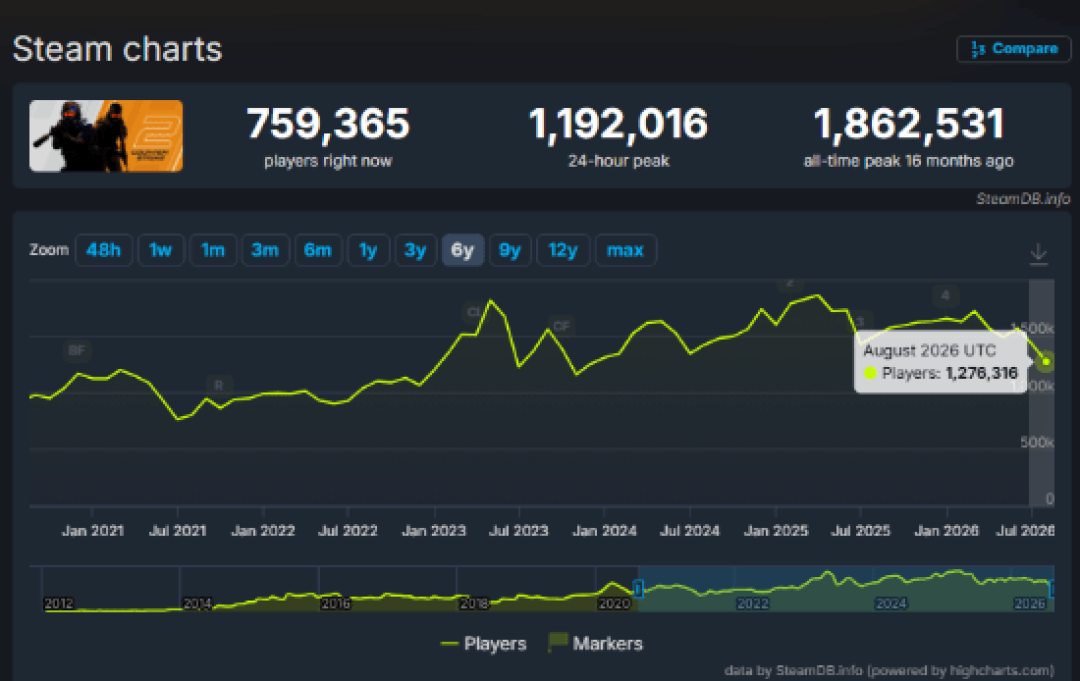Set zoom to 1y
The image size is (1080, 681).
[368, 250]
